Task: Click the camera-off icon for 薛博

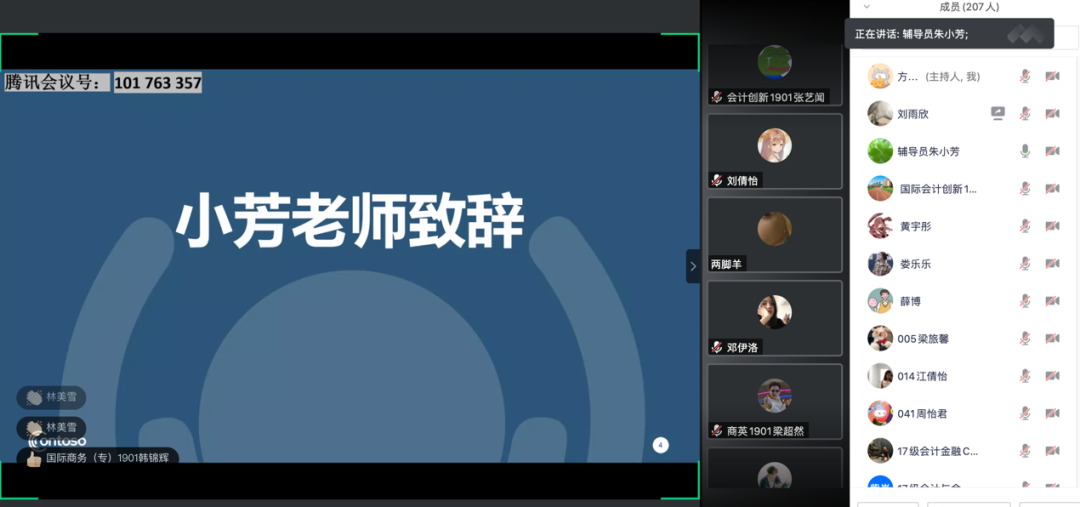Action: coord(1052,301)
